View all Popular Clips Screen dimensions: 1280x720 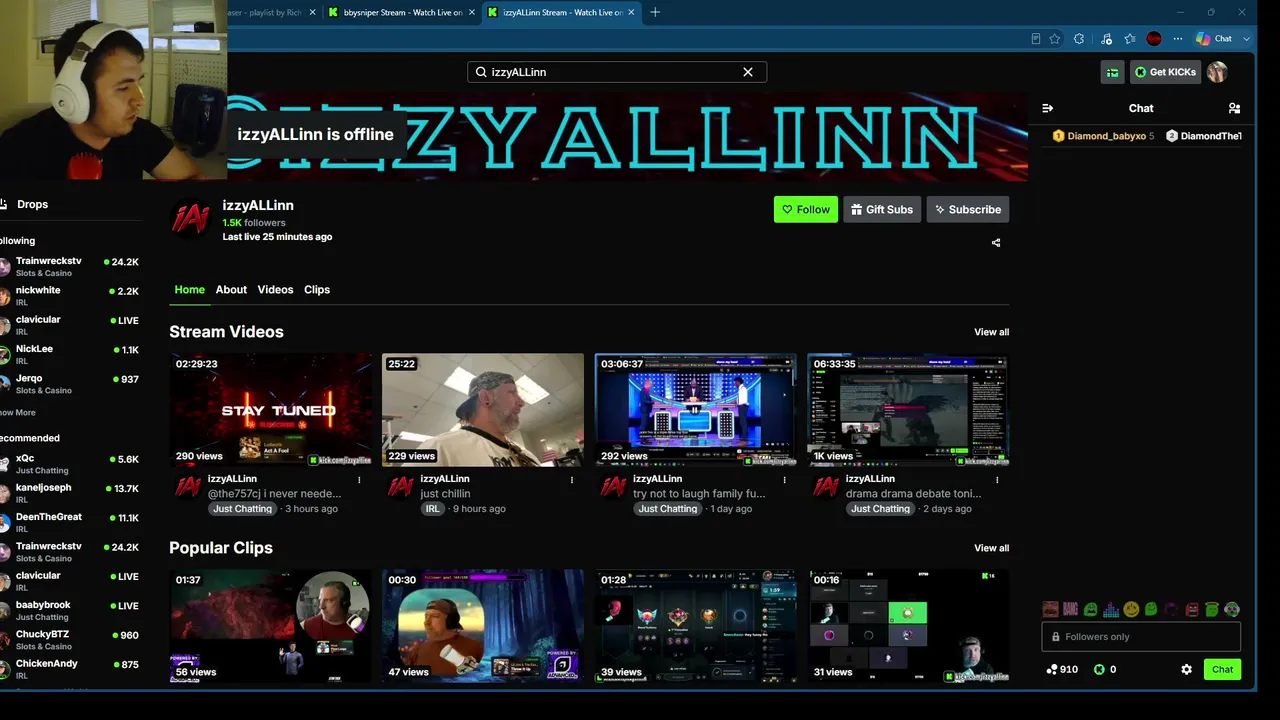click(x=991, y=548)
